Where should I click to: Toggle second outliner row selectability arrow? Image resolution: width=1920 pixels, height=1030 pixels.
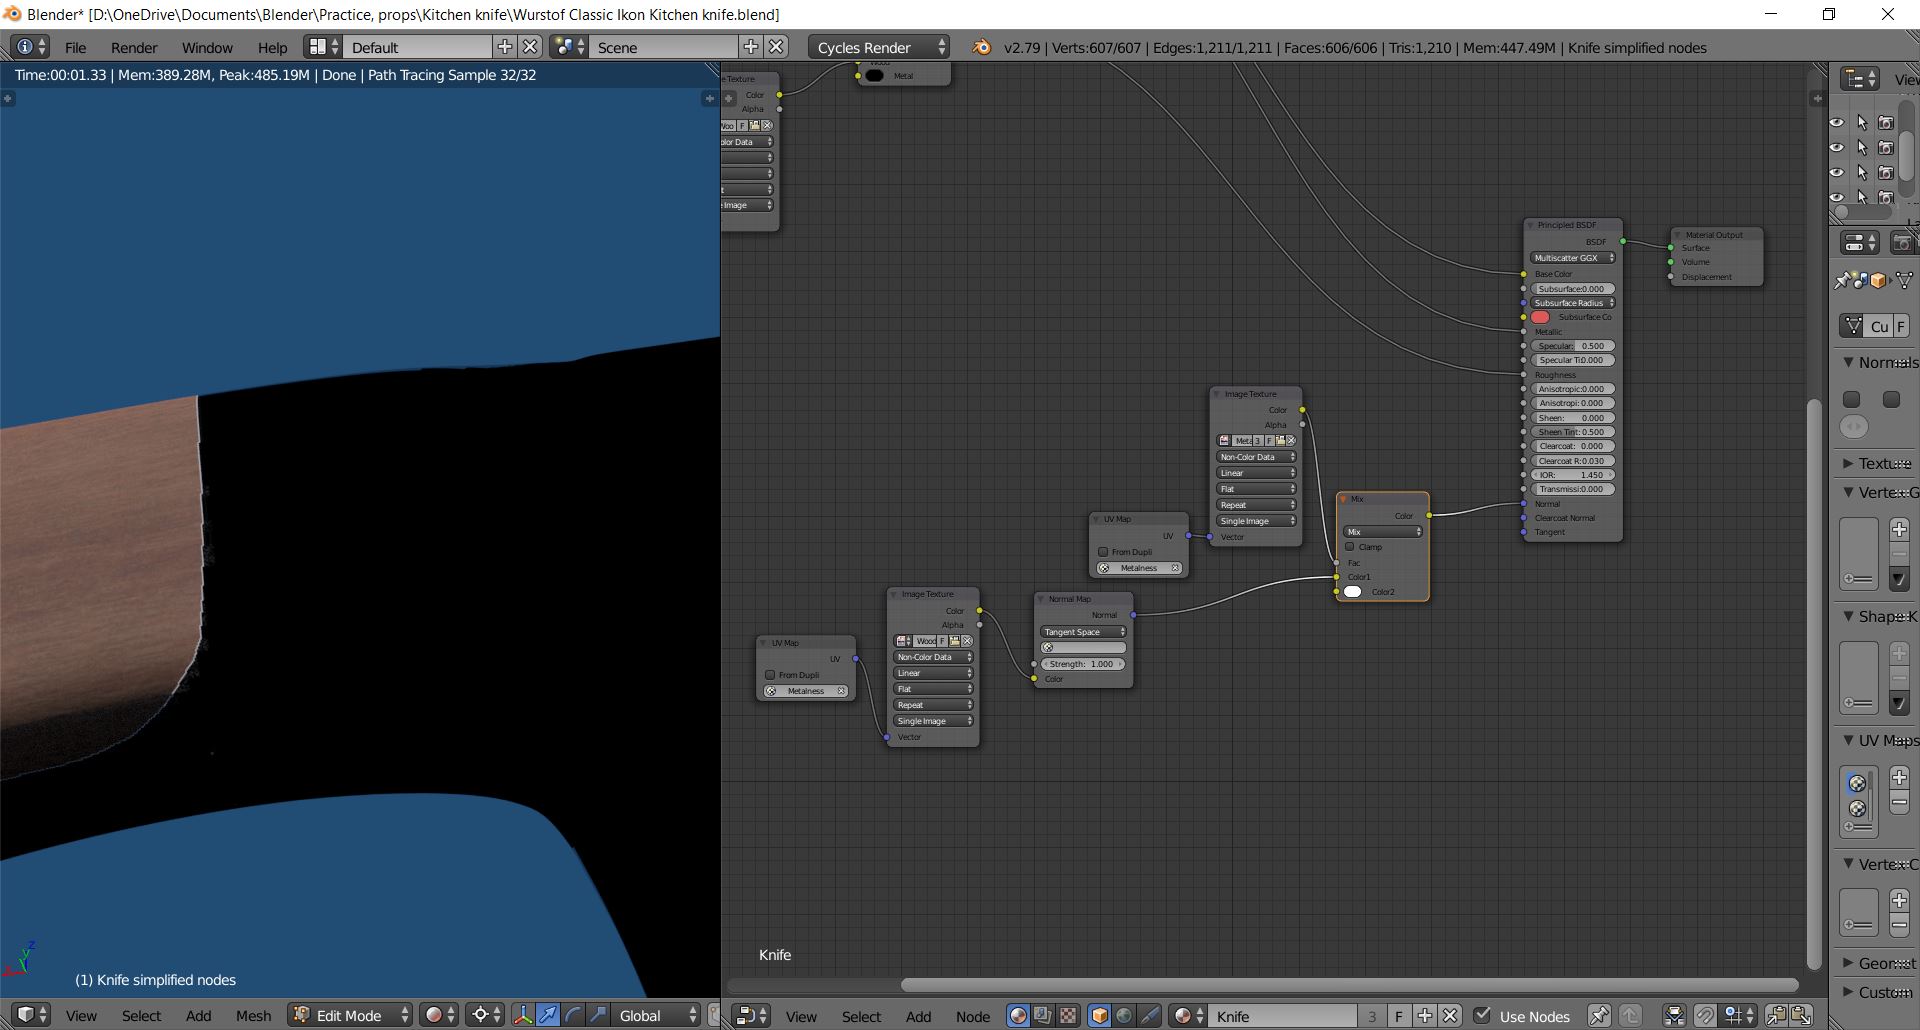click(1862, 147)
